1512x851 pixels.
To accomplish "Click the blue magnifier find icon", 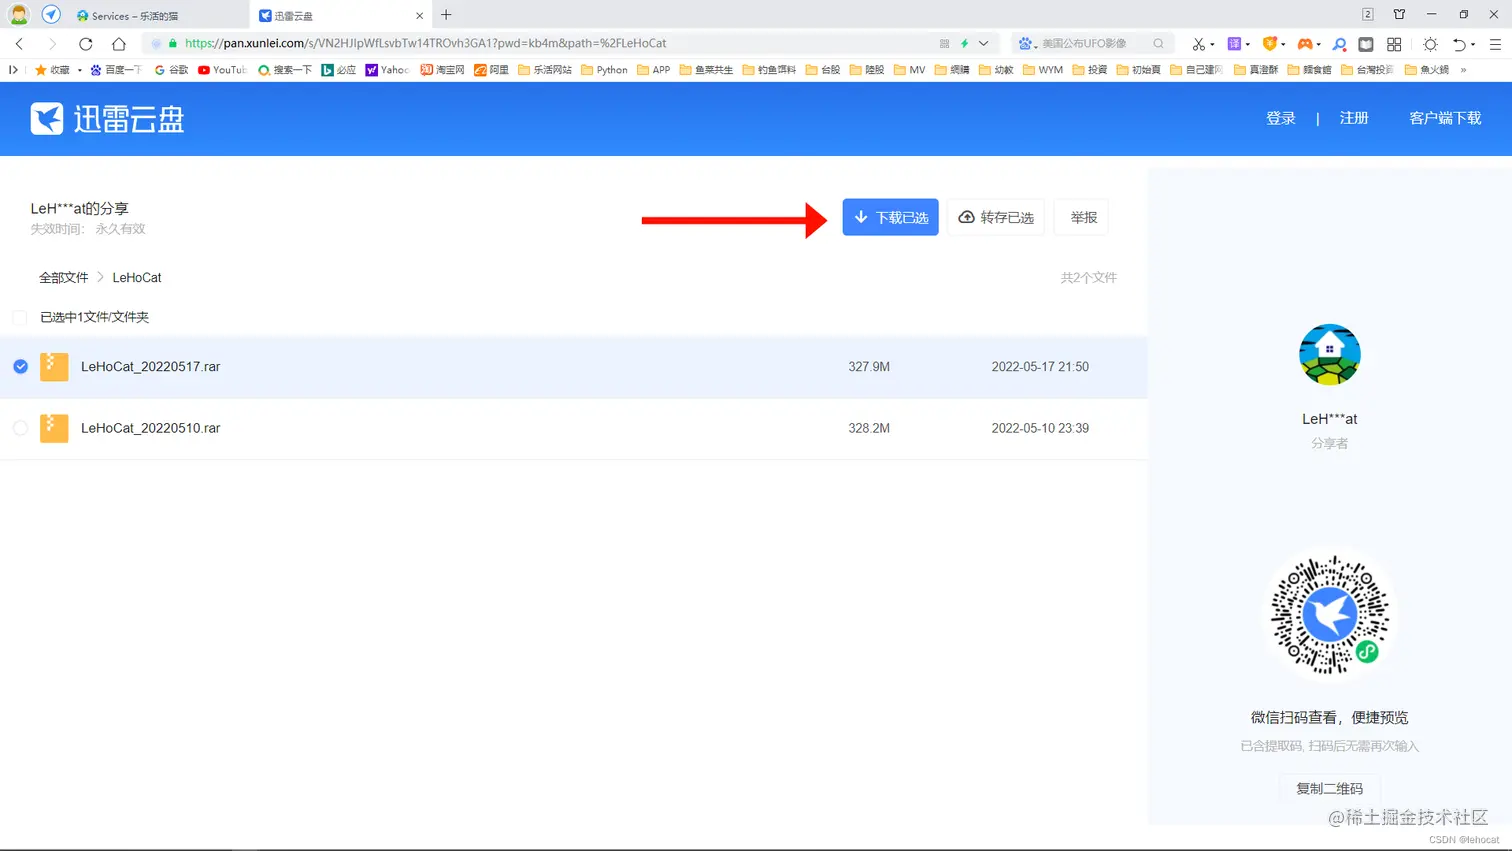I will coord(1339,44).
